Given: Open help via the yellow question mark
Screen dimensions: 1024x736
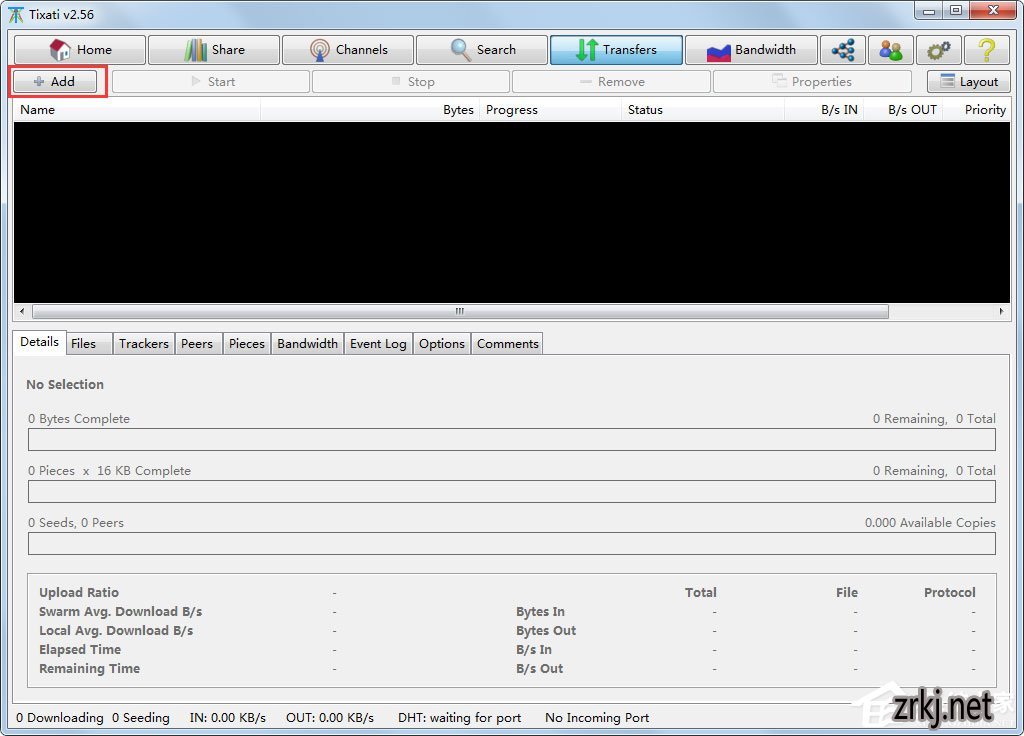Looking at the screenshot, I should click(x=987, y=50).
